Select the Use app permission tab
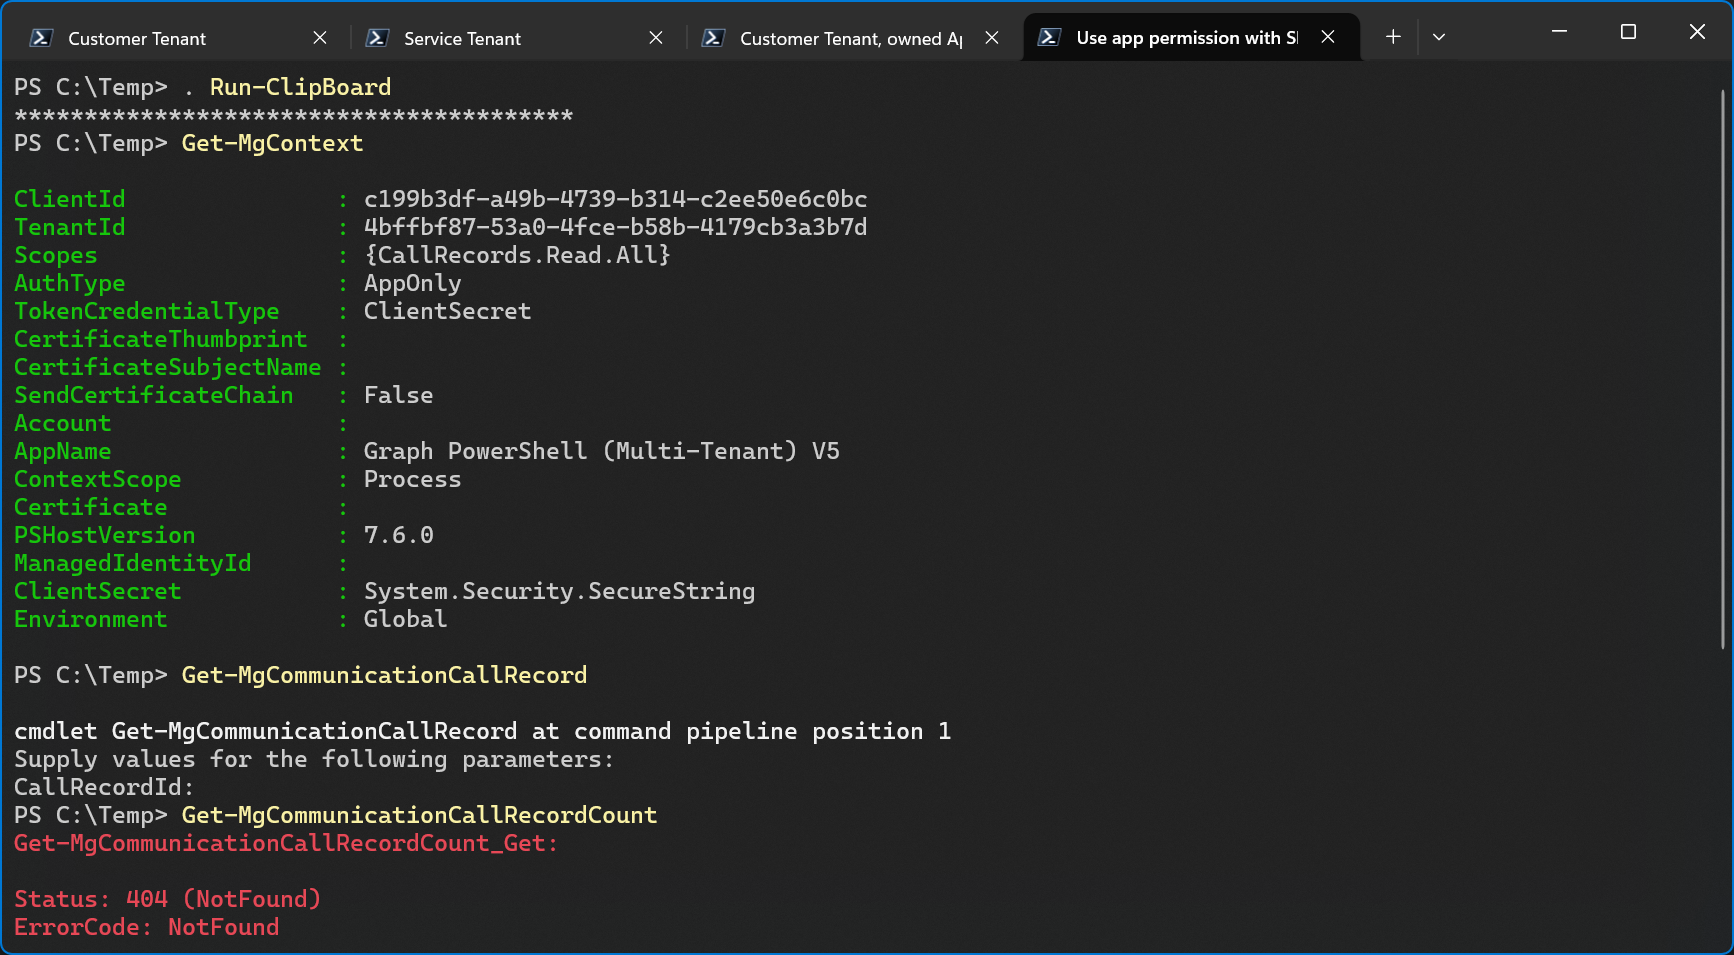This screenshot has width=1734, height=955. point(1185,37)
